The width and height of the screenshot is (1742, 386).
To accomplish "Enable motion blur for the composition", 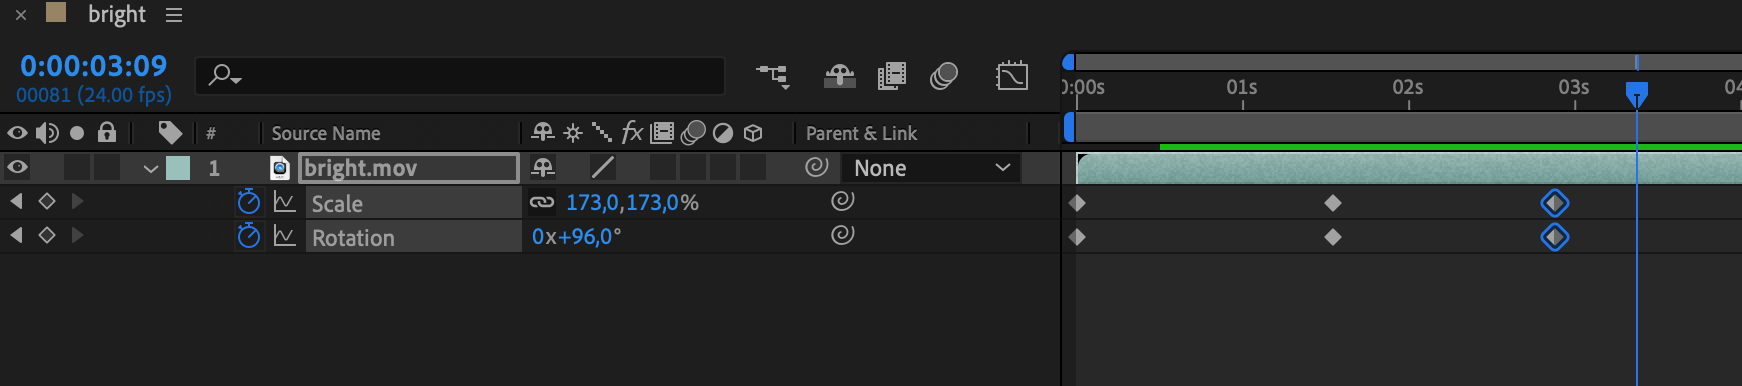I will (x=944, y=76).
